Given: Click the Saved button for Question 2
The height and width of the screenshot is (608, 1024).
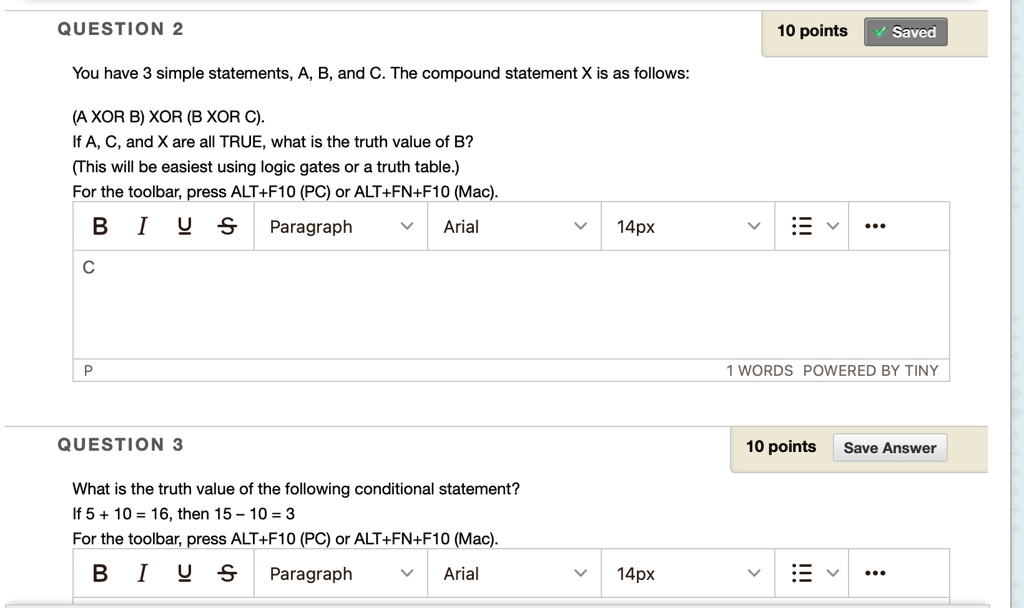Looking at the screenshot, I should click(905, 31).
